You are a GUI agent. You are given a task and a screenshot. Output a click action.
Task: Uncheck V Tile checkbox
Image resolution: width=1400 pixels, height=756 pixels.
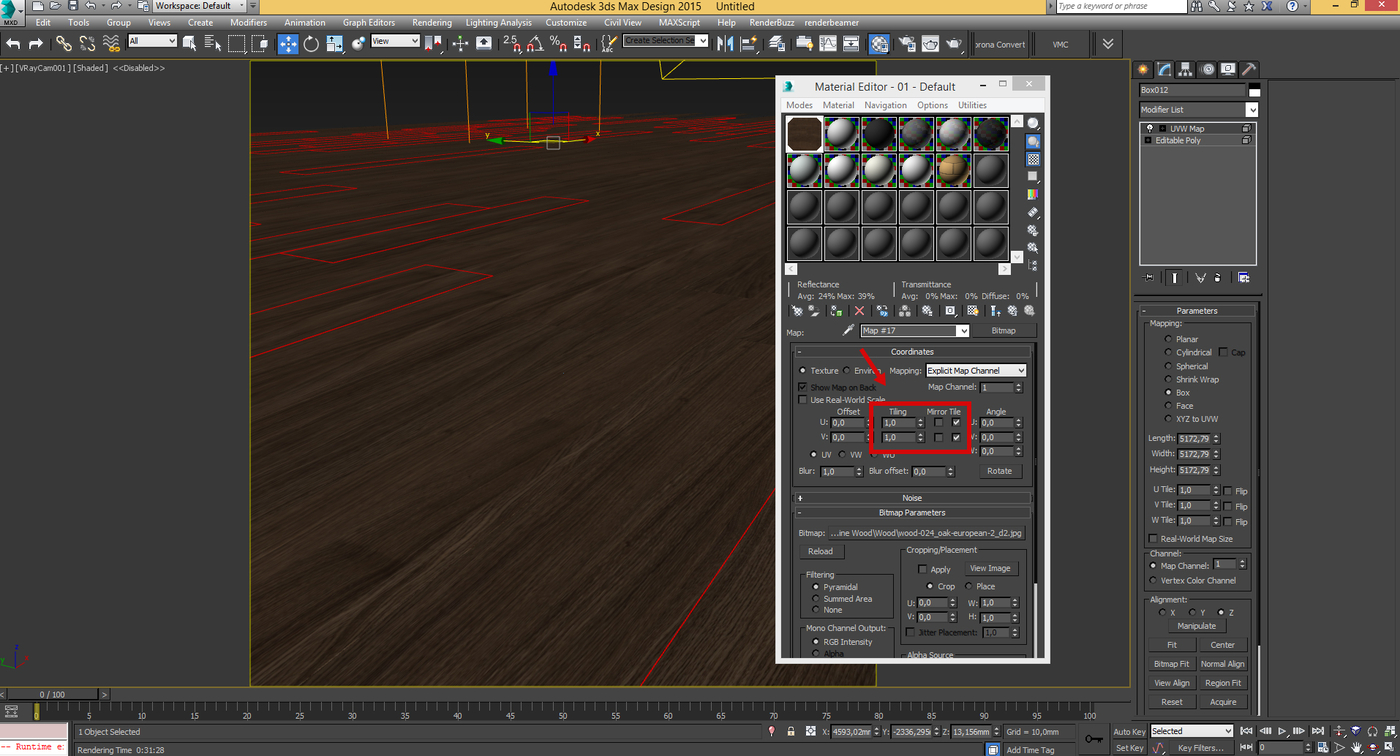tap(957, 437)
